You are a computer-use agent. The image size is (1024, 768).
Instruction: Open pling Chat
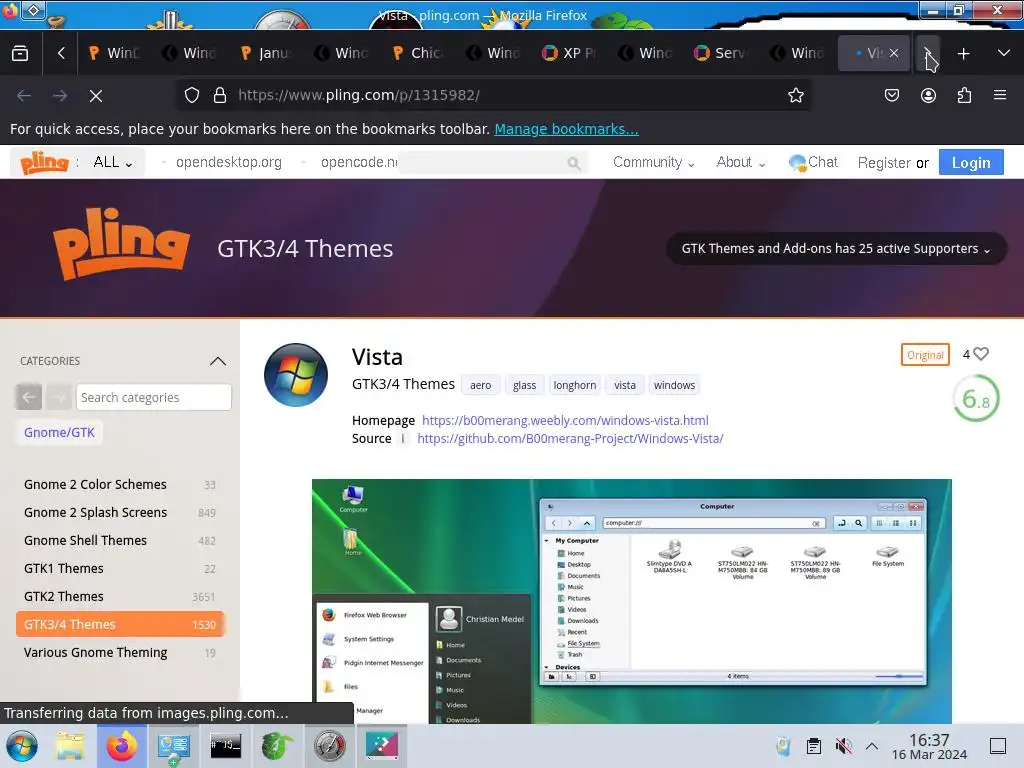[814, 162]
